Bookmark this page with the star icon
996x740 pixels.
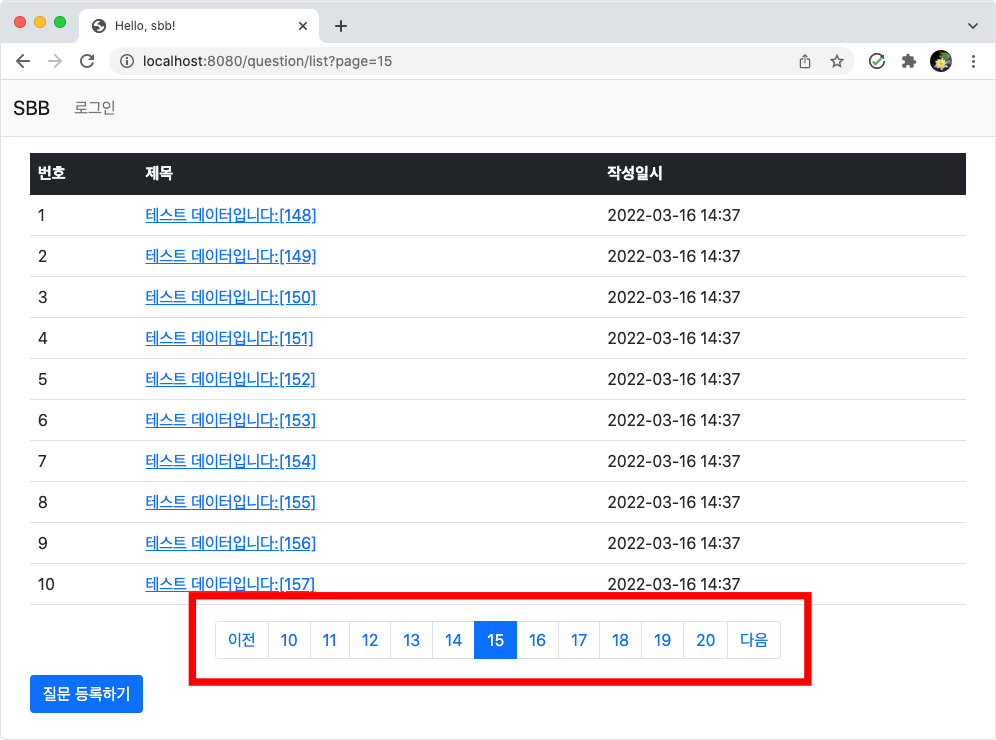837,61
